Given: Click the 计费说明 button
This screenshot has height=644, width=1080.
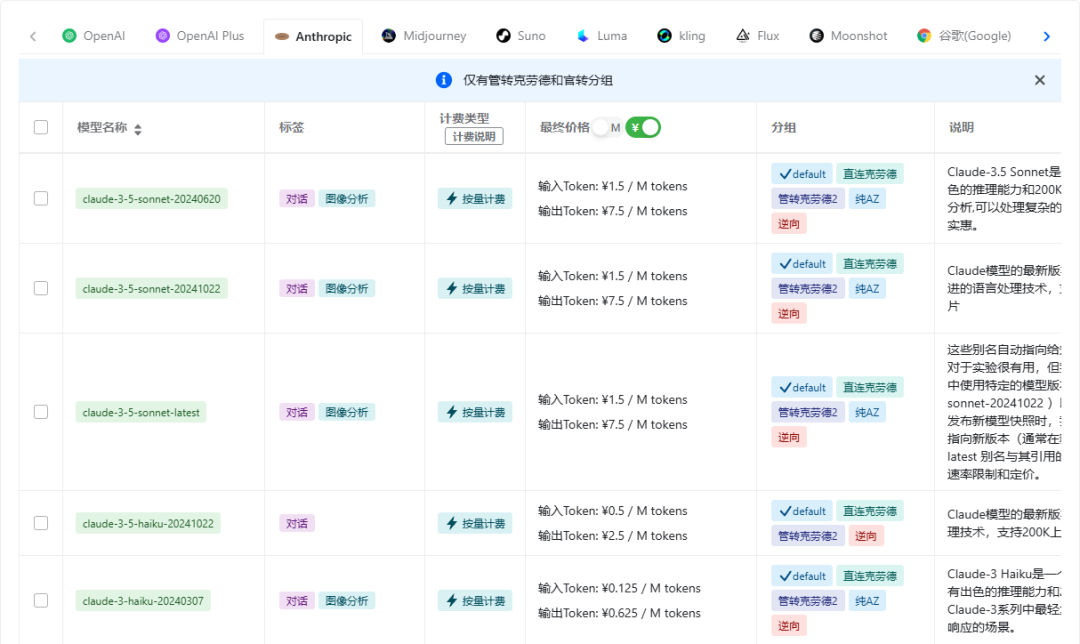Looking at the screenshot, I should click(474, 137).
